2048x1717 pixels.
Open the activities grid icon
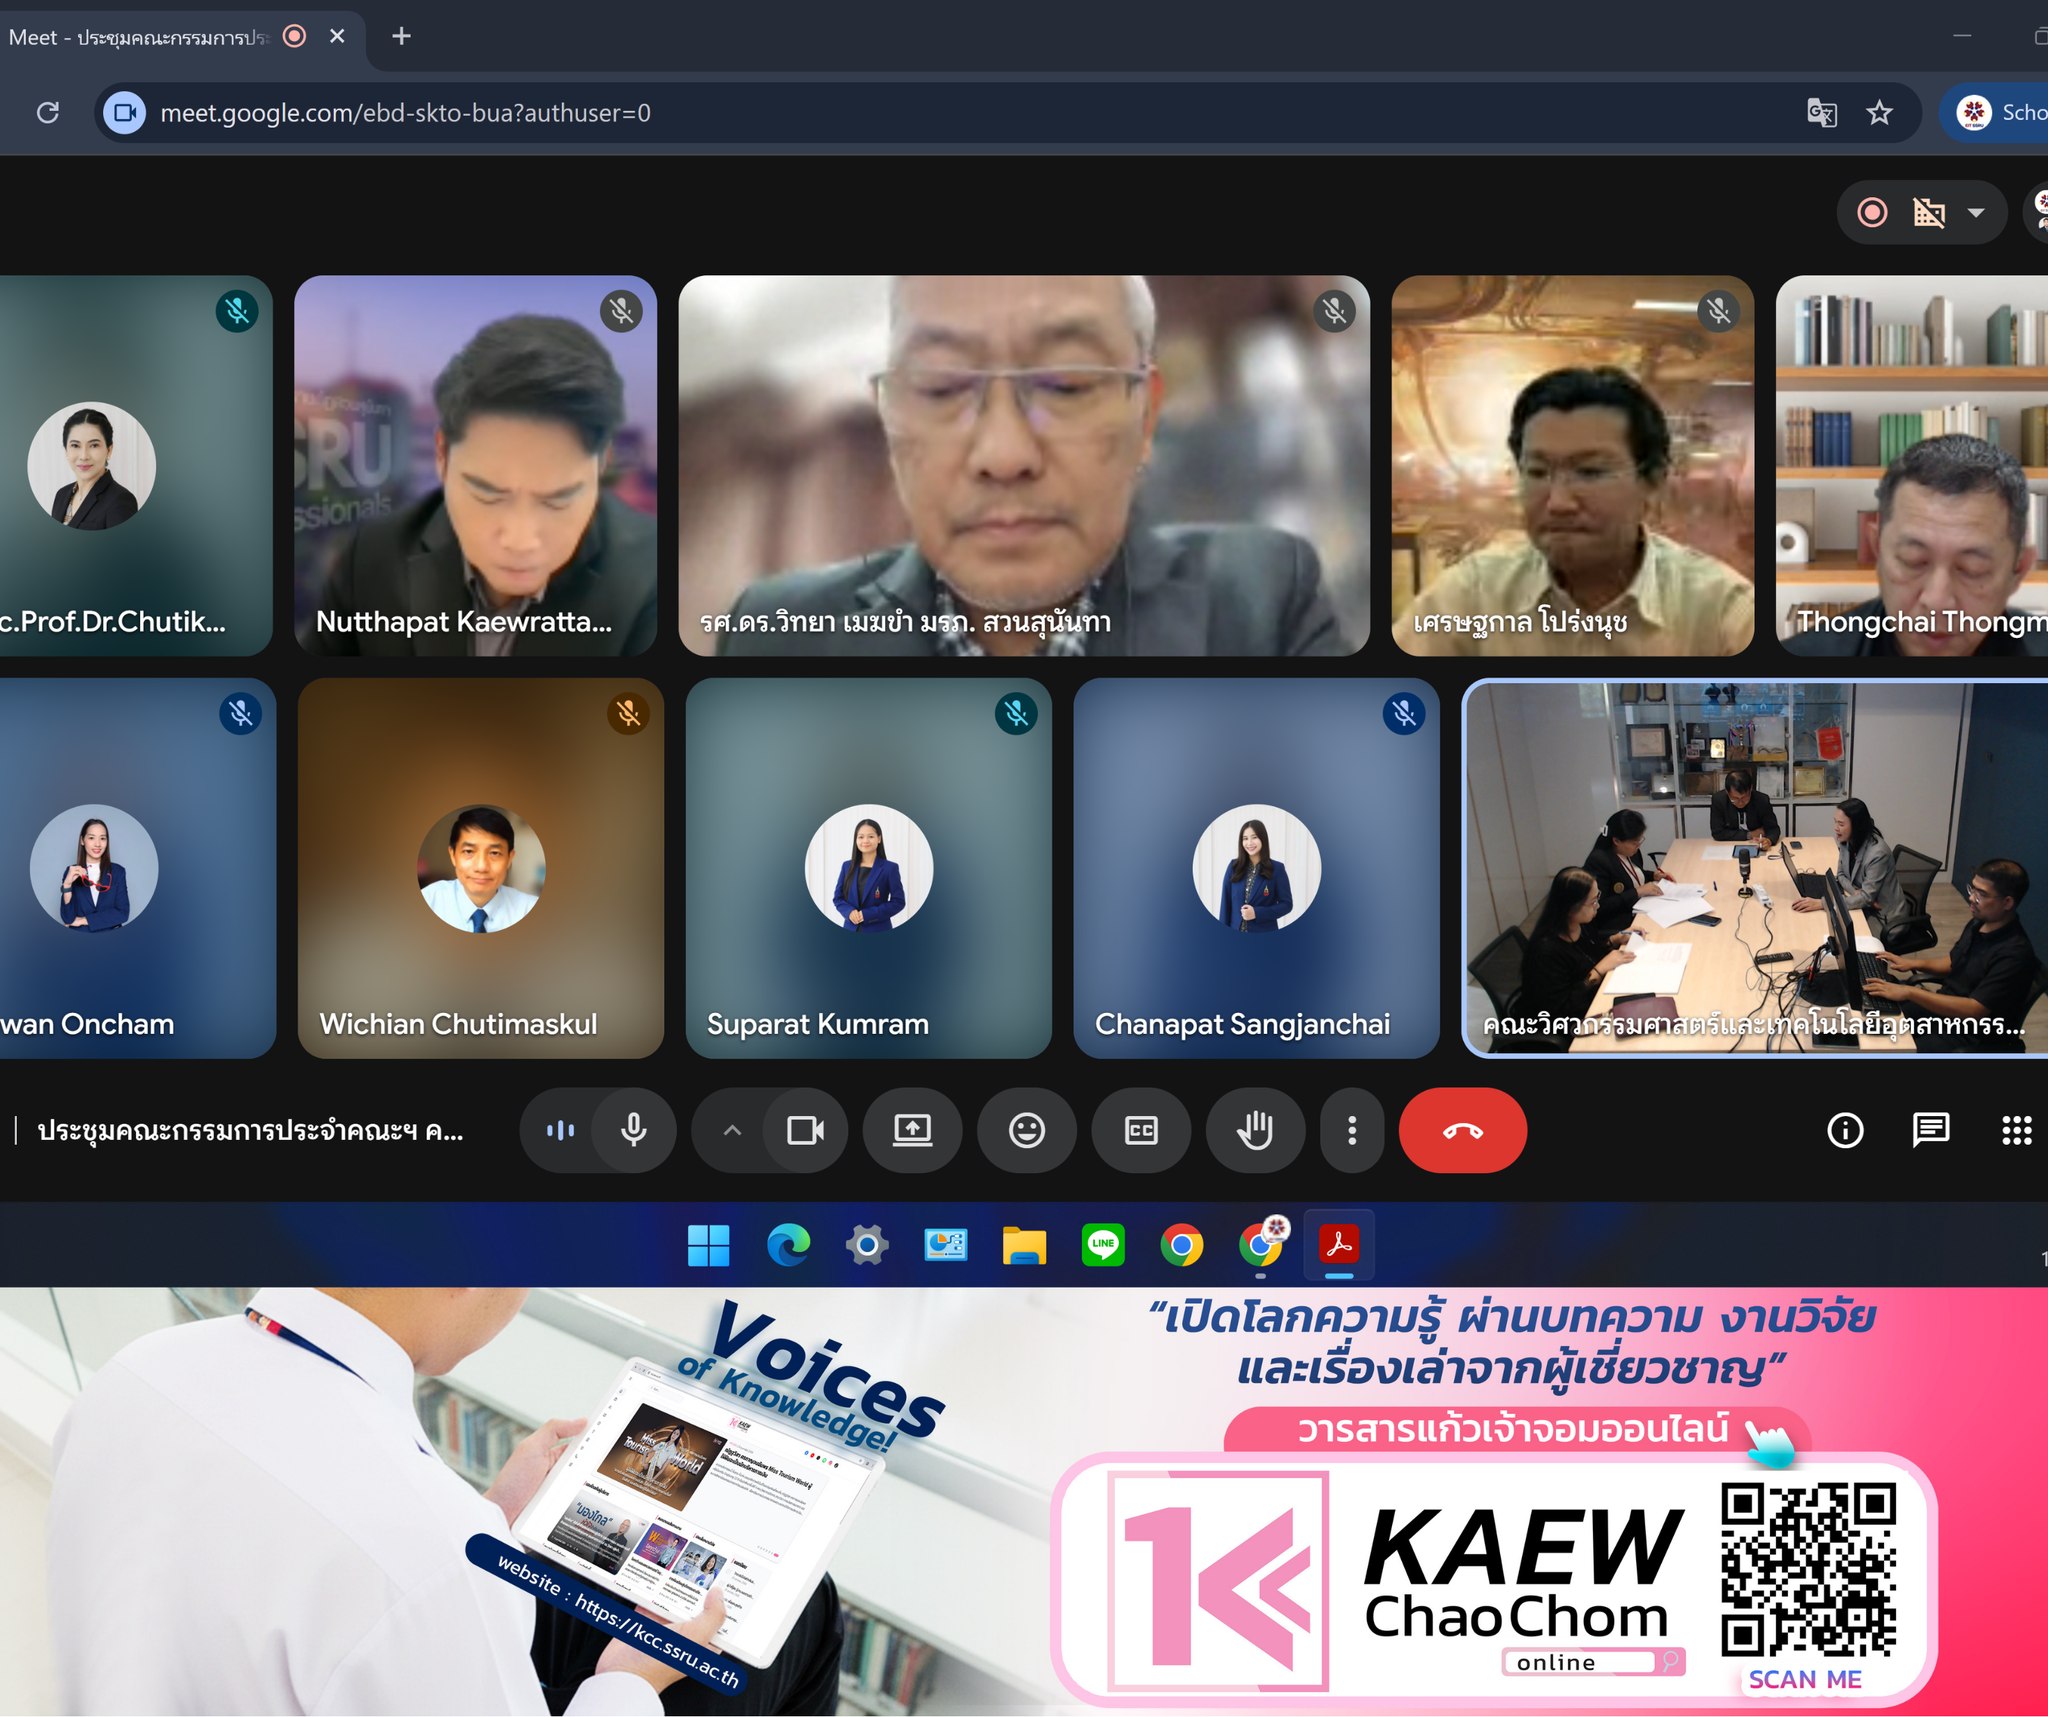coord(2016,1131)
